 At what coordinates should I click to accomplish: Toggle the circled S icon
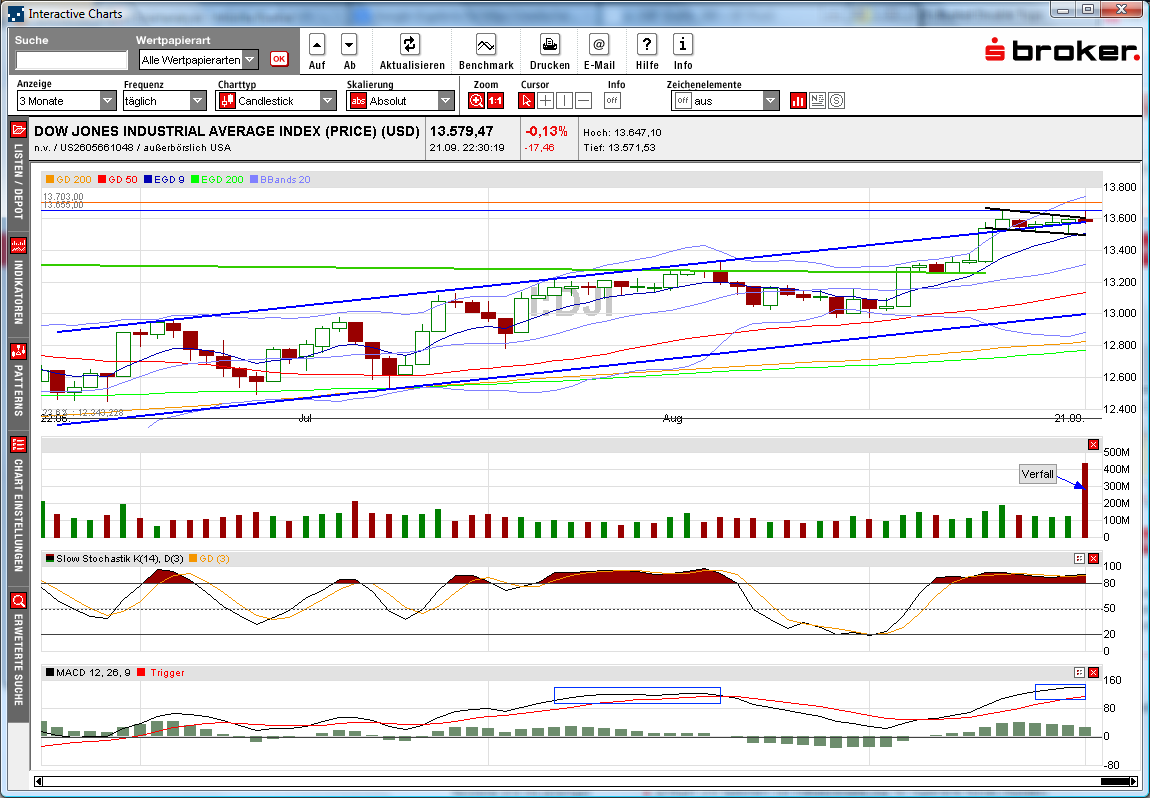(x=836, y=100)
